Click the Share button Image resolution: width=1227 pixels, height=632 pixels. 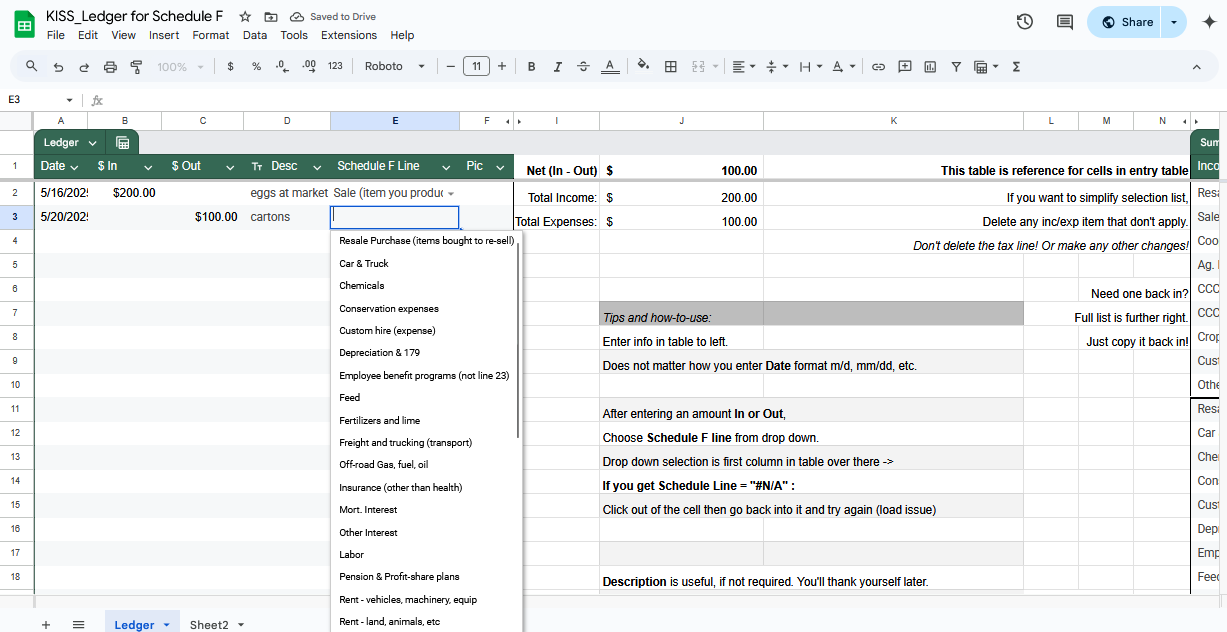(1126, 22)
